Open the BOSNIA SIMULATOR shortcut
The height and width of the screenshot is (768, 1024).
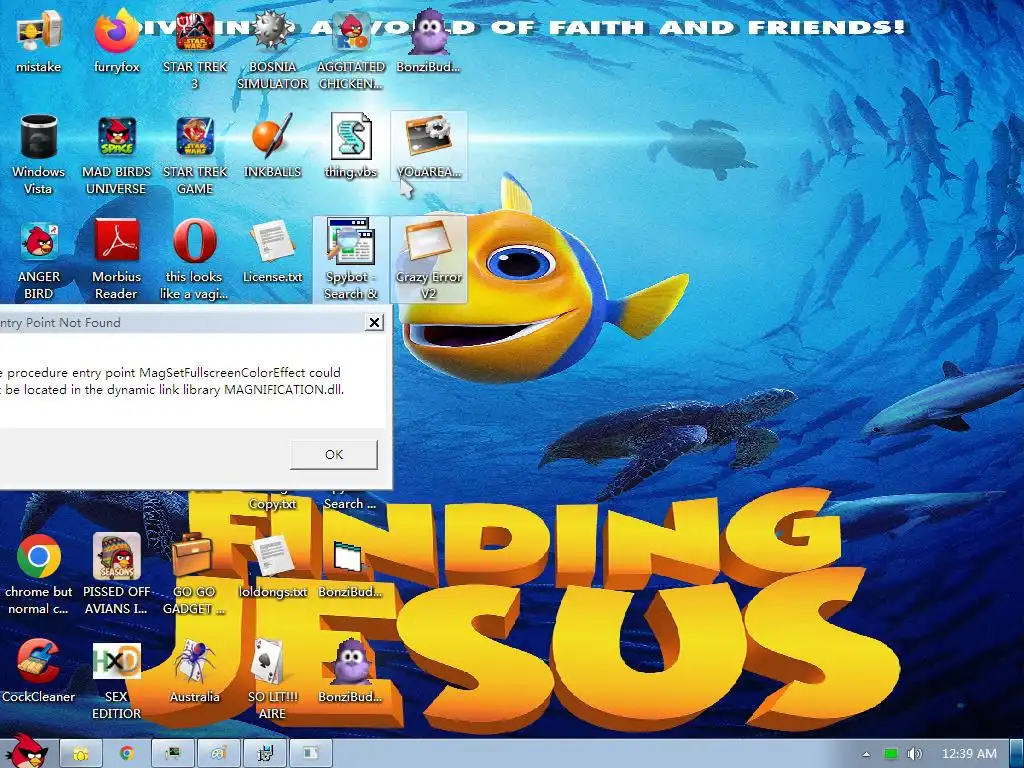coord(272,51)
